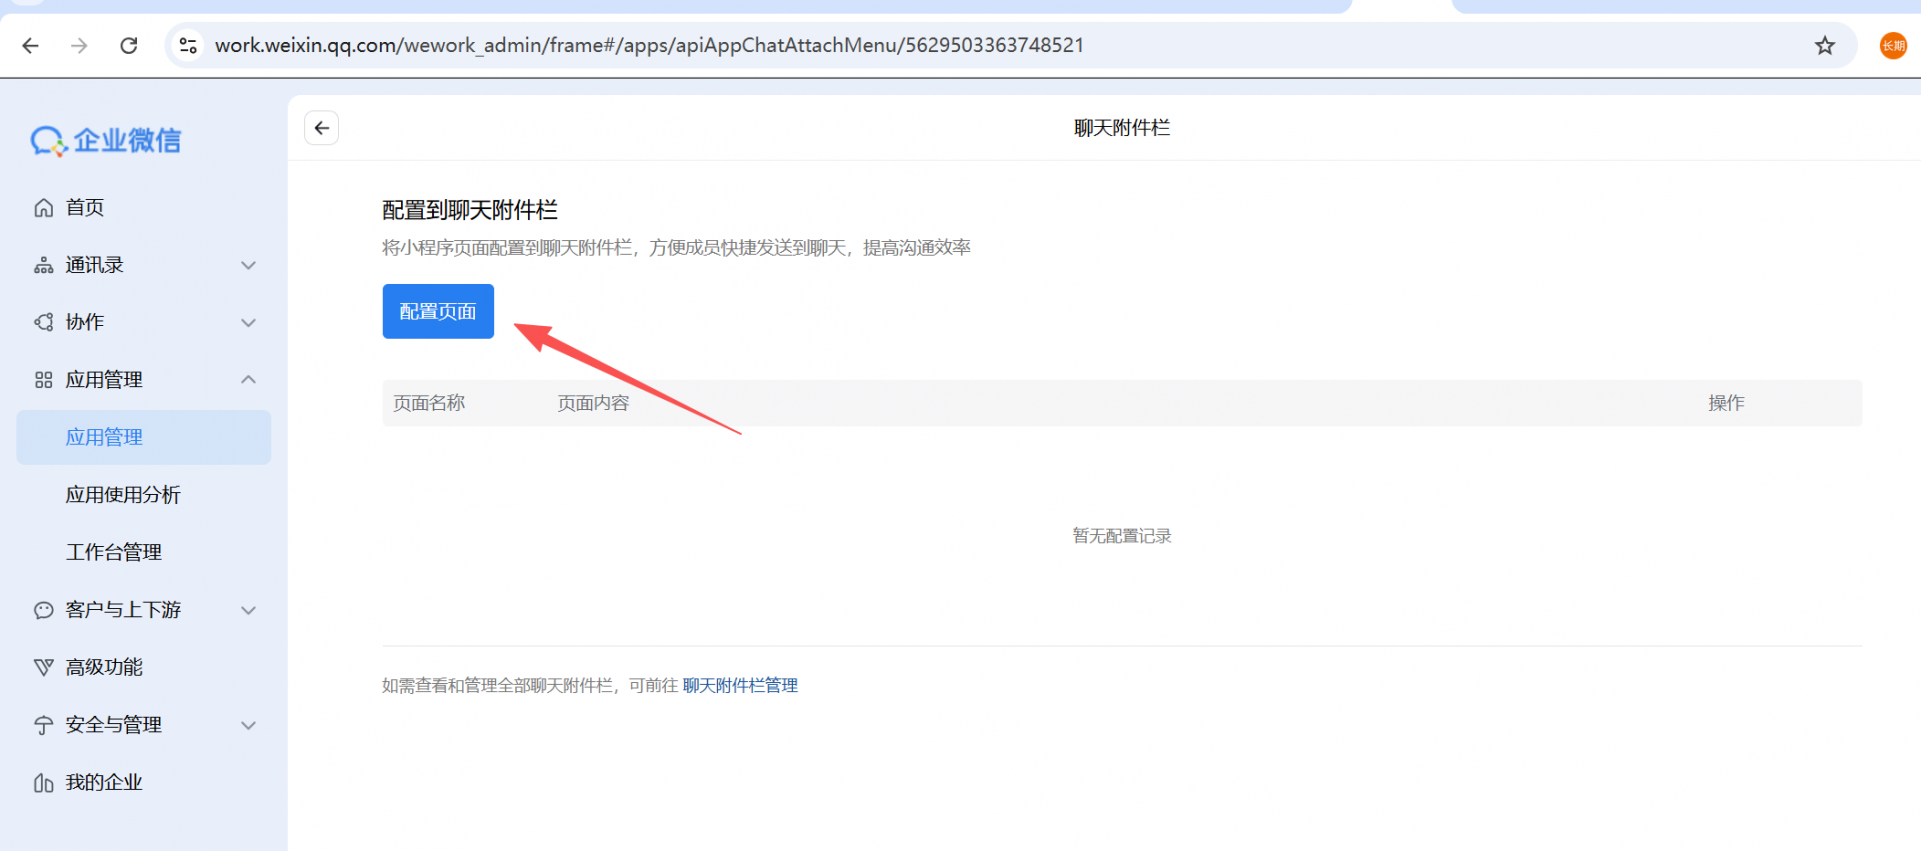The image size is (1921, 851).
Task: Click the 首页 home icon
Action: [43, 208]
